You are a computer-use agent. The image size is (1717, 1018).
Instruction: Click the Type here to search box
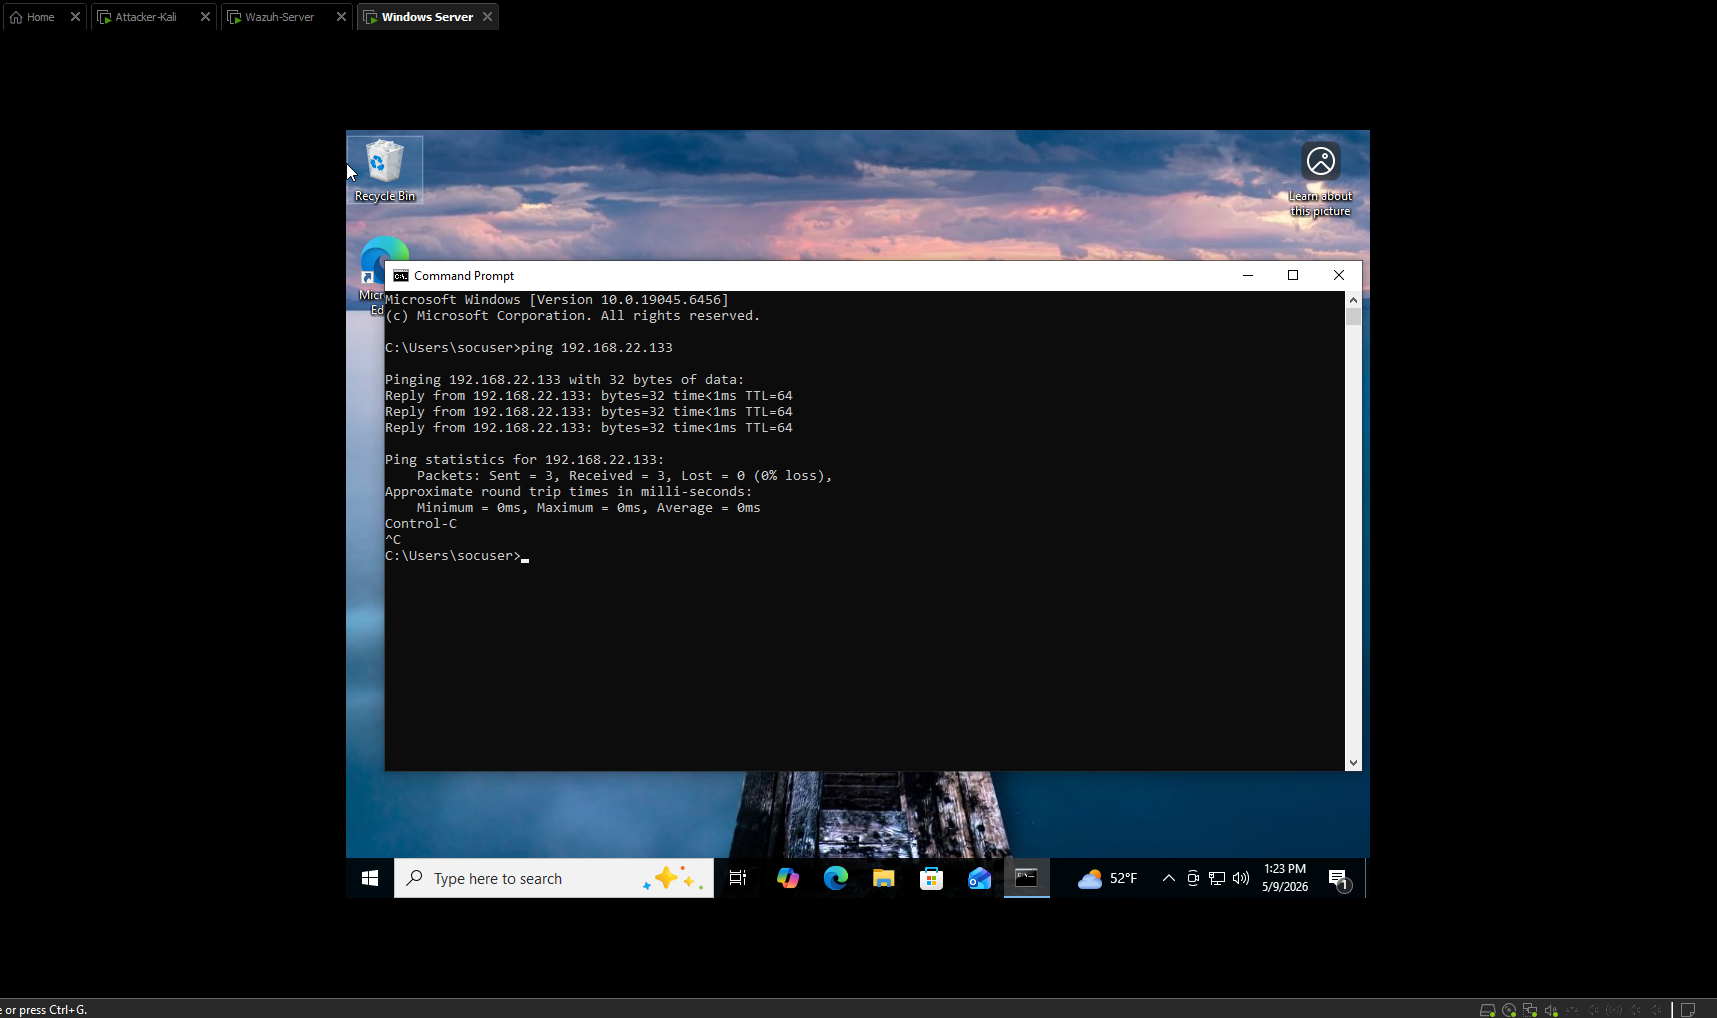coord(554,878)
